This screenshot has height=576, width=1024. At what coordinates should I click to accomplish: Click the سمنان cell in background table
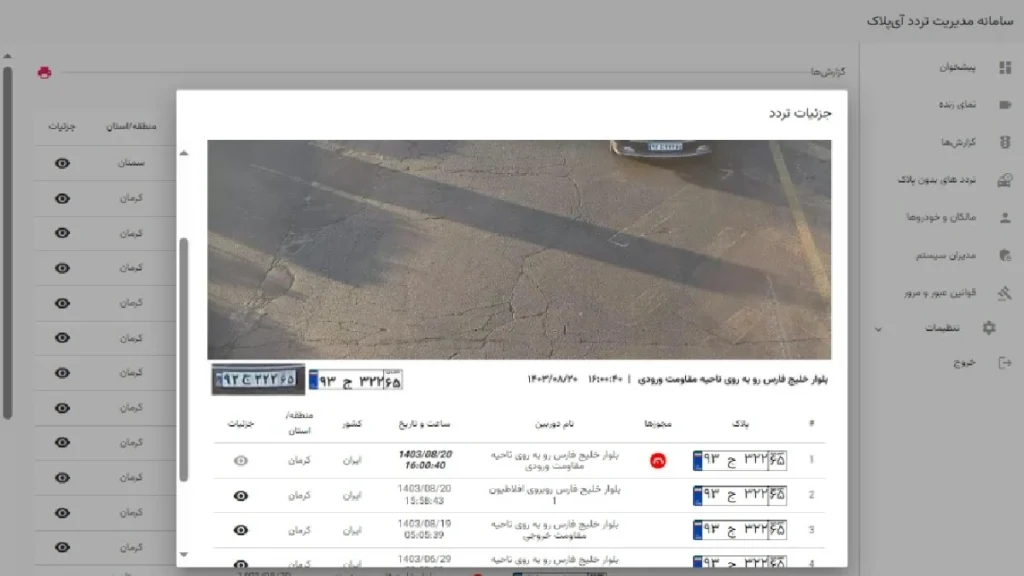[x=131, y=163]
